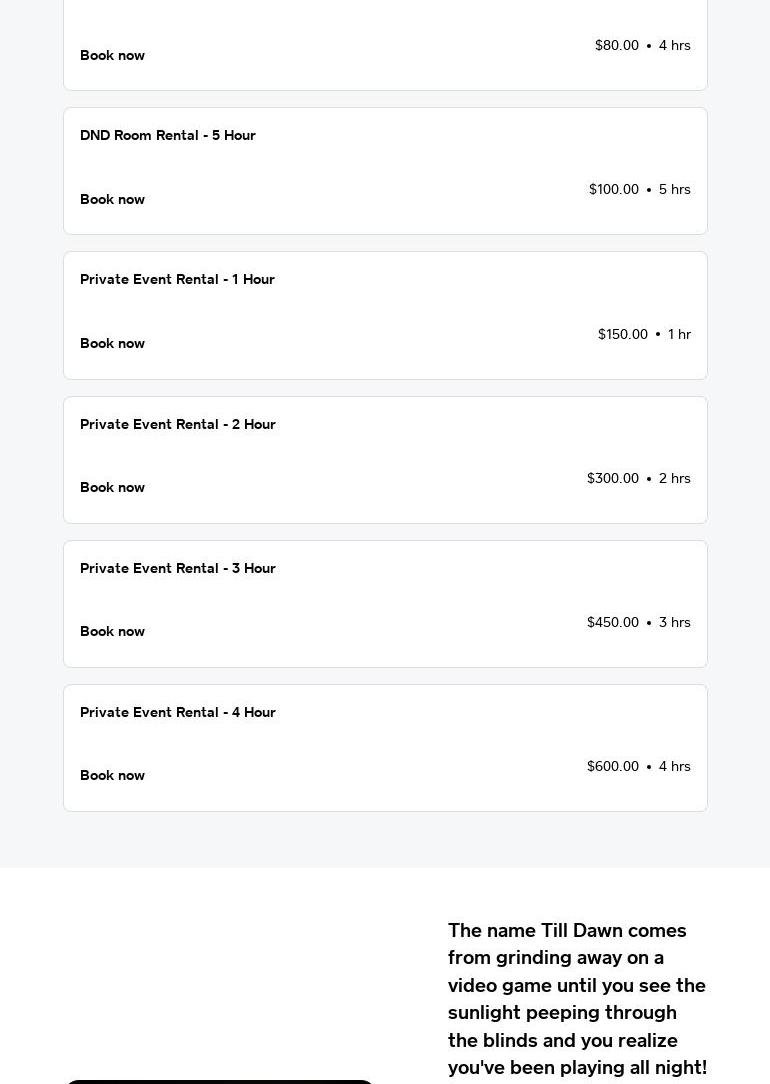Select the Private Event Rental - 4 Hour heading
The image size is (770, 1084).
(178, 712)
